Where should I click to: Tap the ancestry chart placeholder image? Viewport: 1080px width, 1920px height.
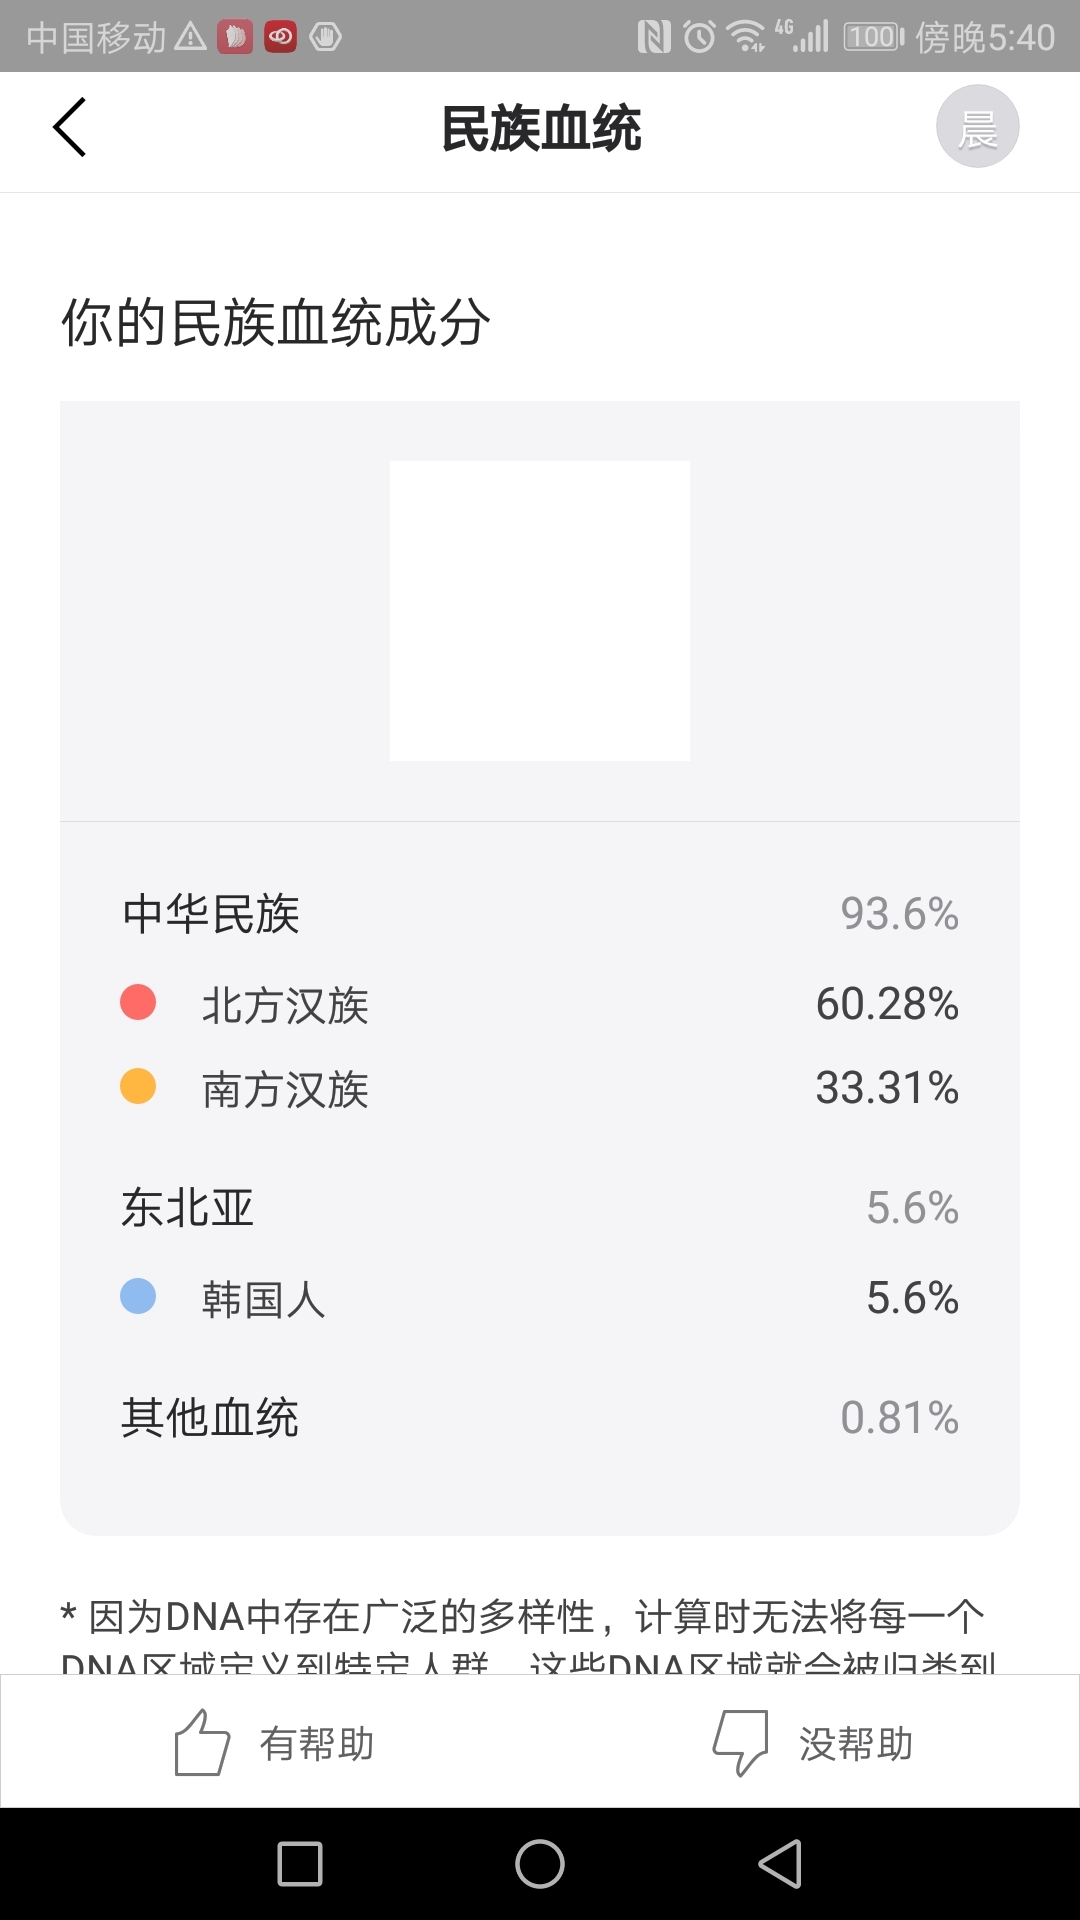[540, 611]
